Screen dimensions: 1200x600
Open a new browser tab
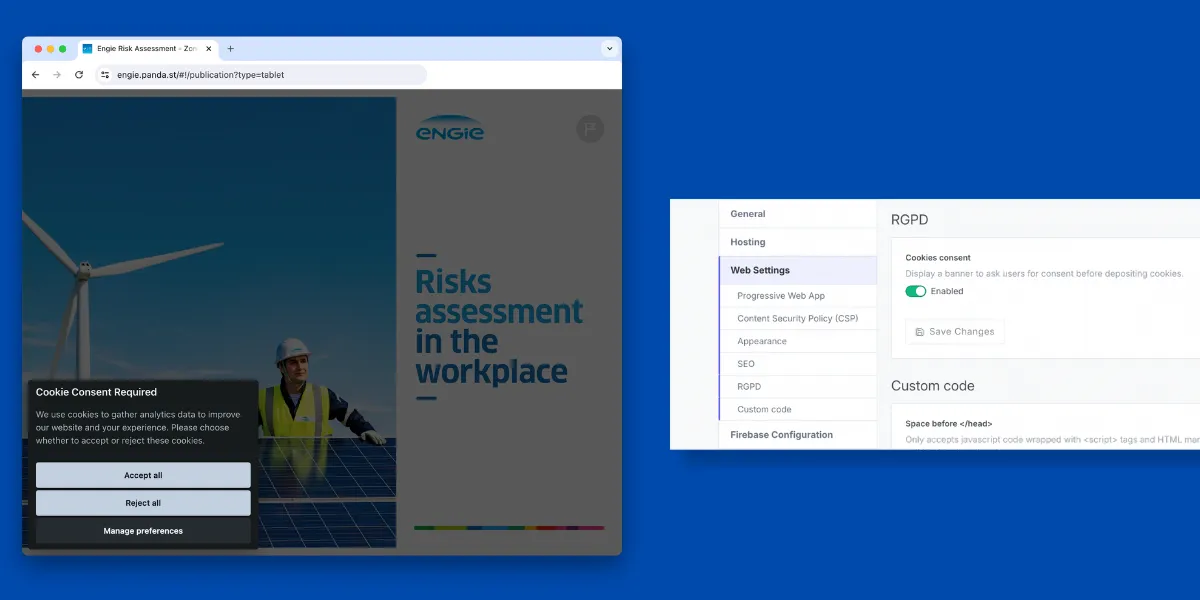pyautogui.click(x=230, y=48)
